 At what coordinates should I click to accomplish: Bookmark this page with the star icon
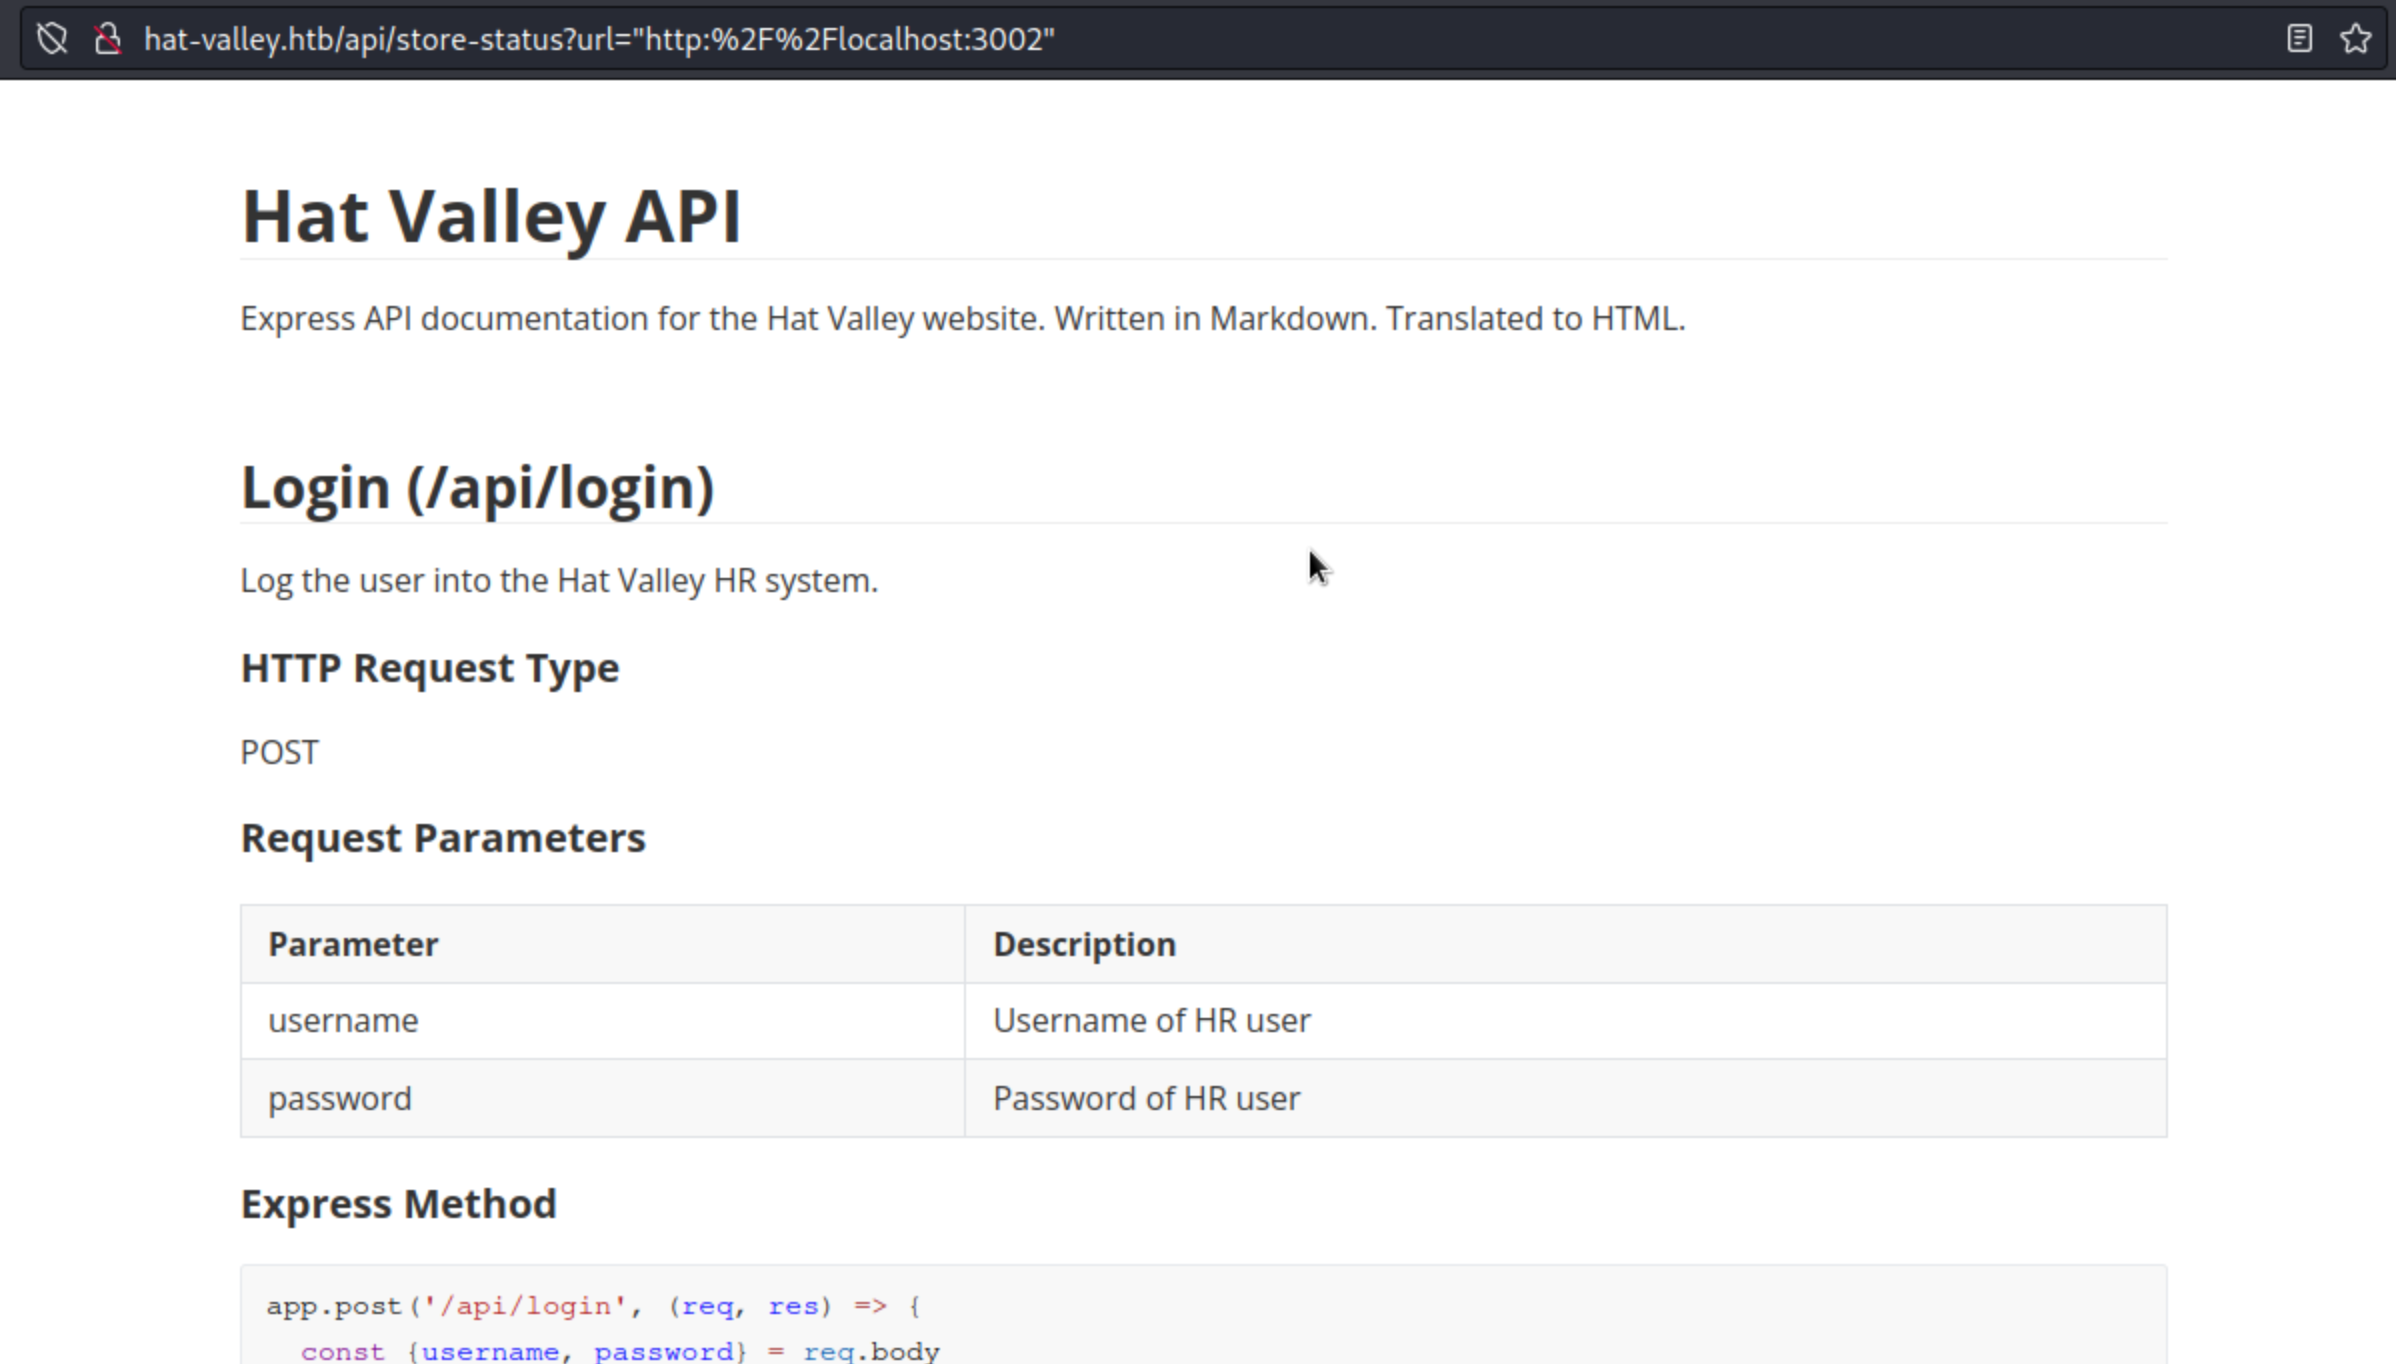coord(2355,39)
